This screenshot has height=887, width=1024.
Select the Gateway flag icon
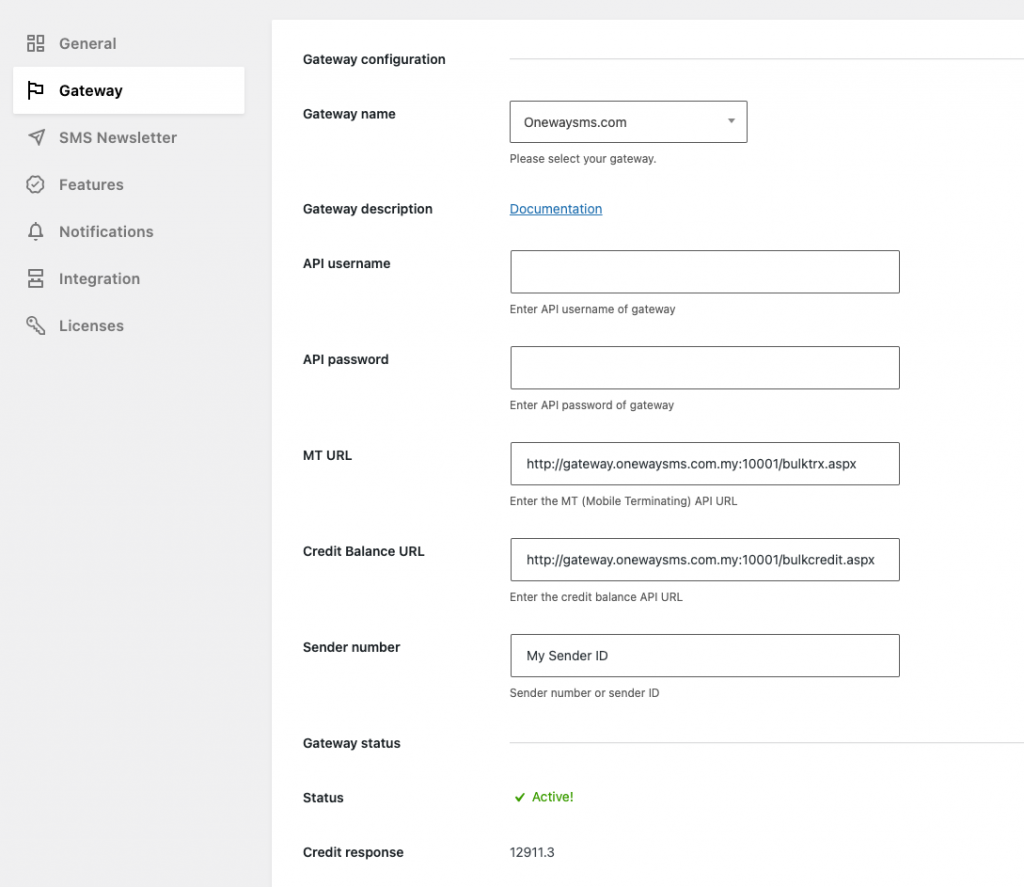tap(35, 90)
